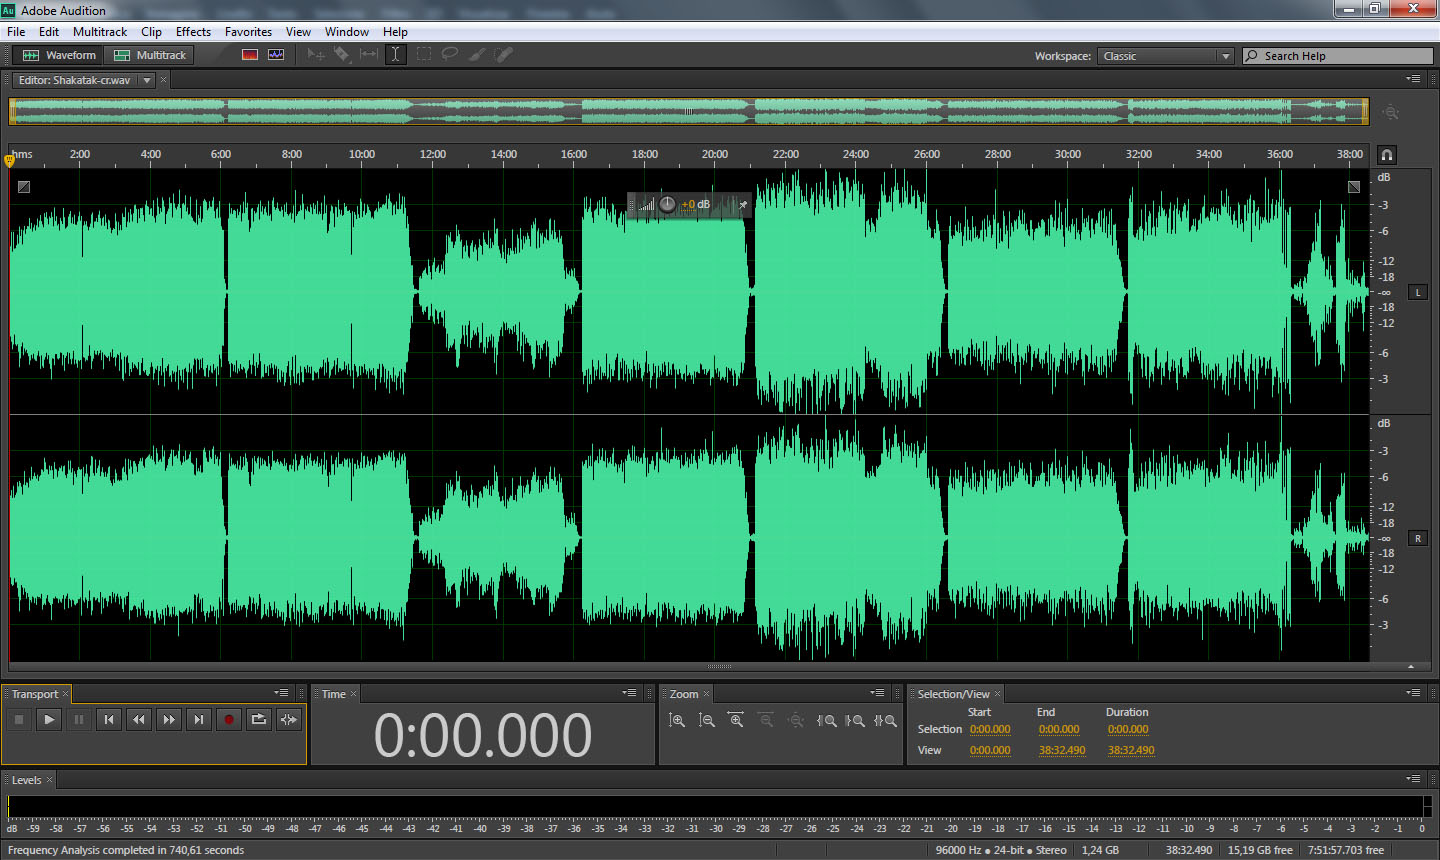Select the Lasso Selection tool
The height and width of the screenshot is (860, 1440).
coord(450,55)
